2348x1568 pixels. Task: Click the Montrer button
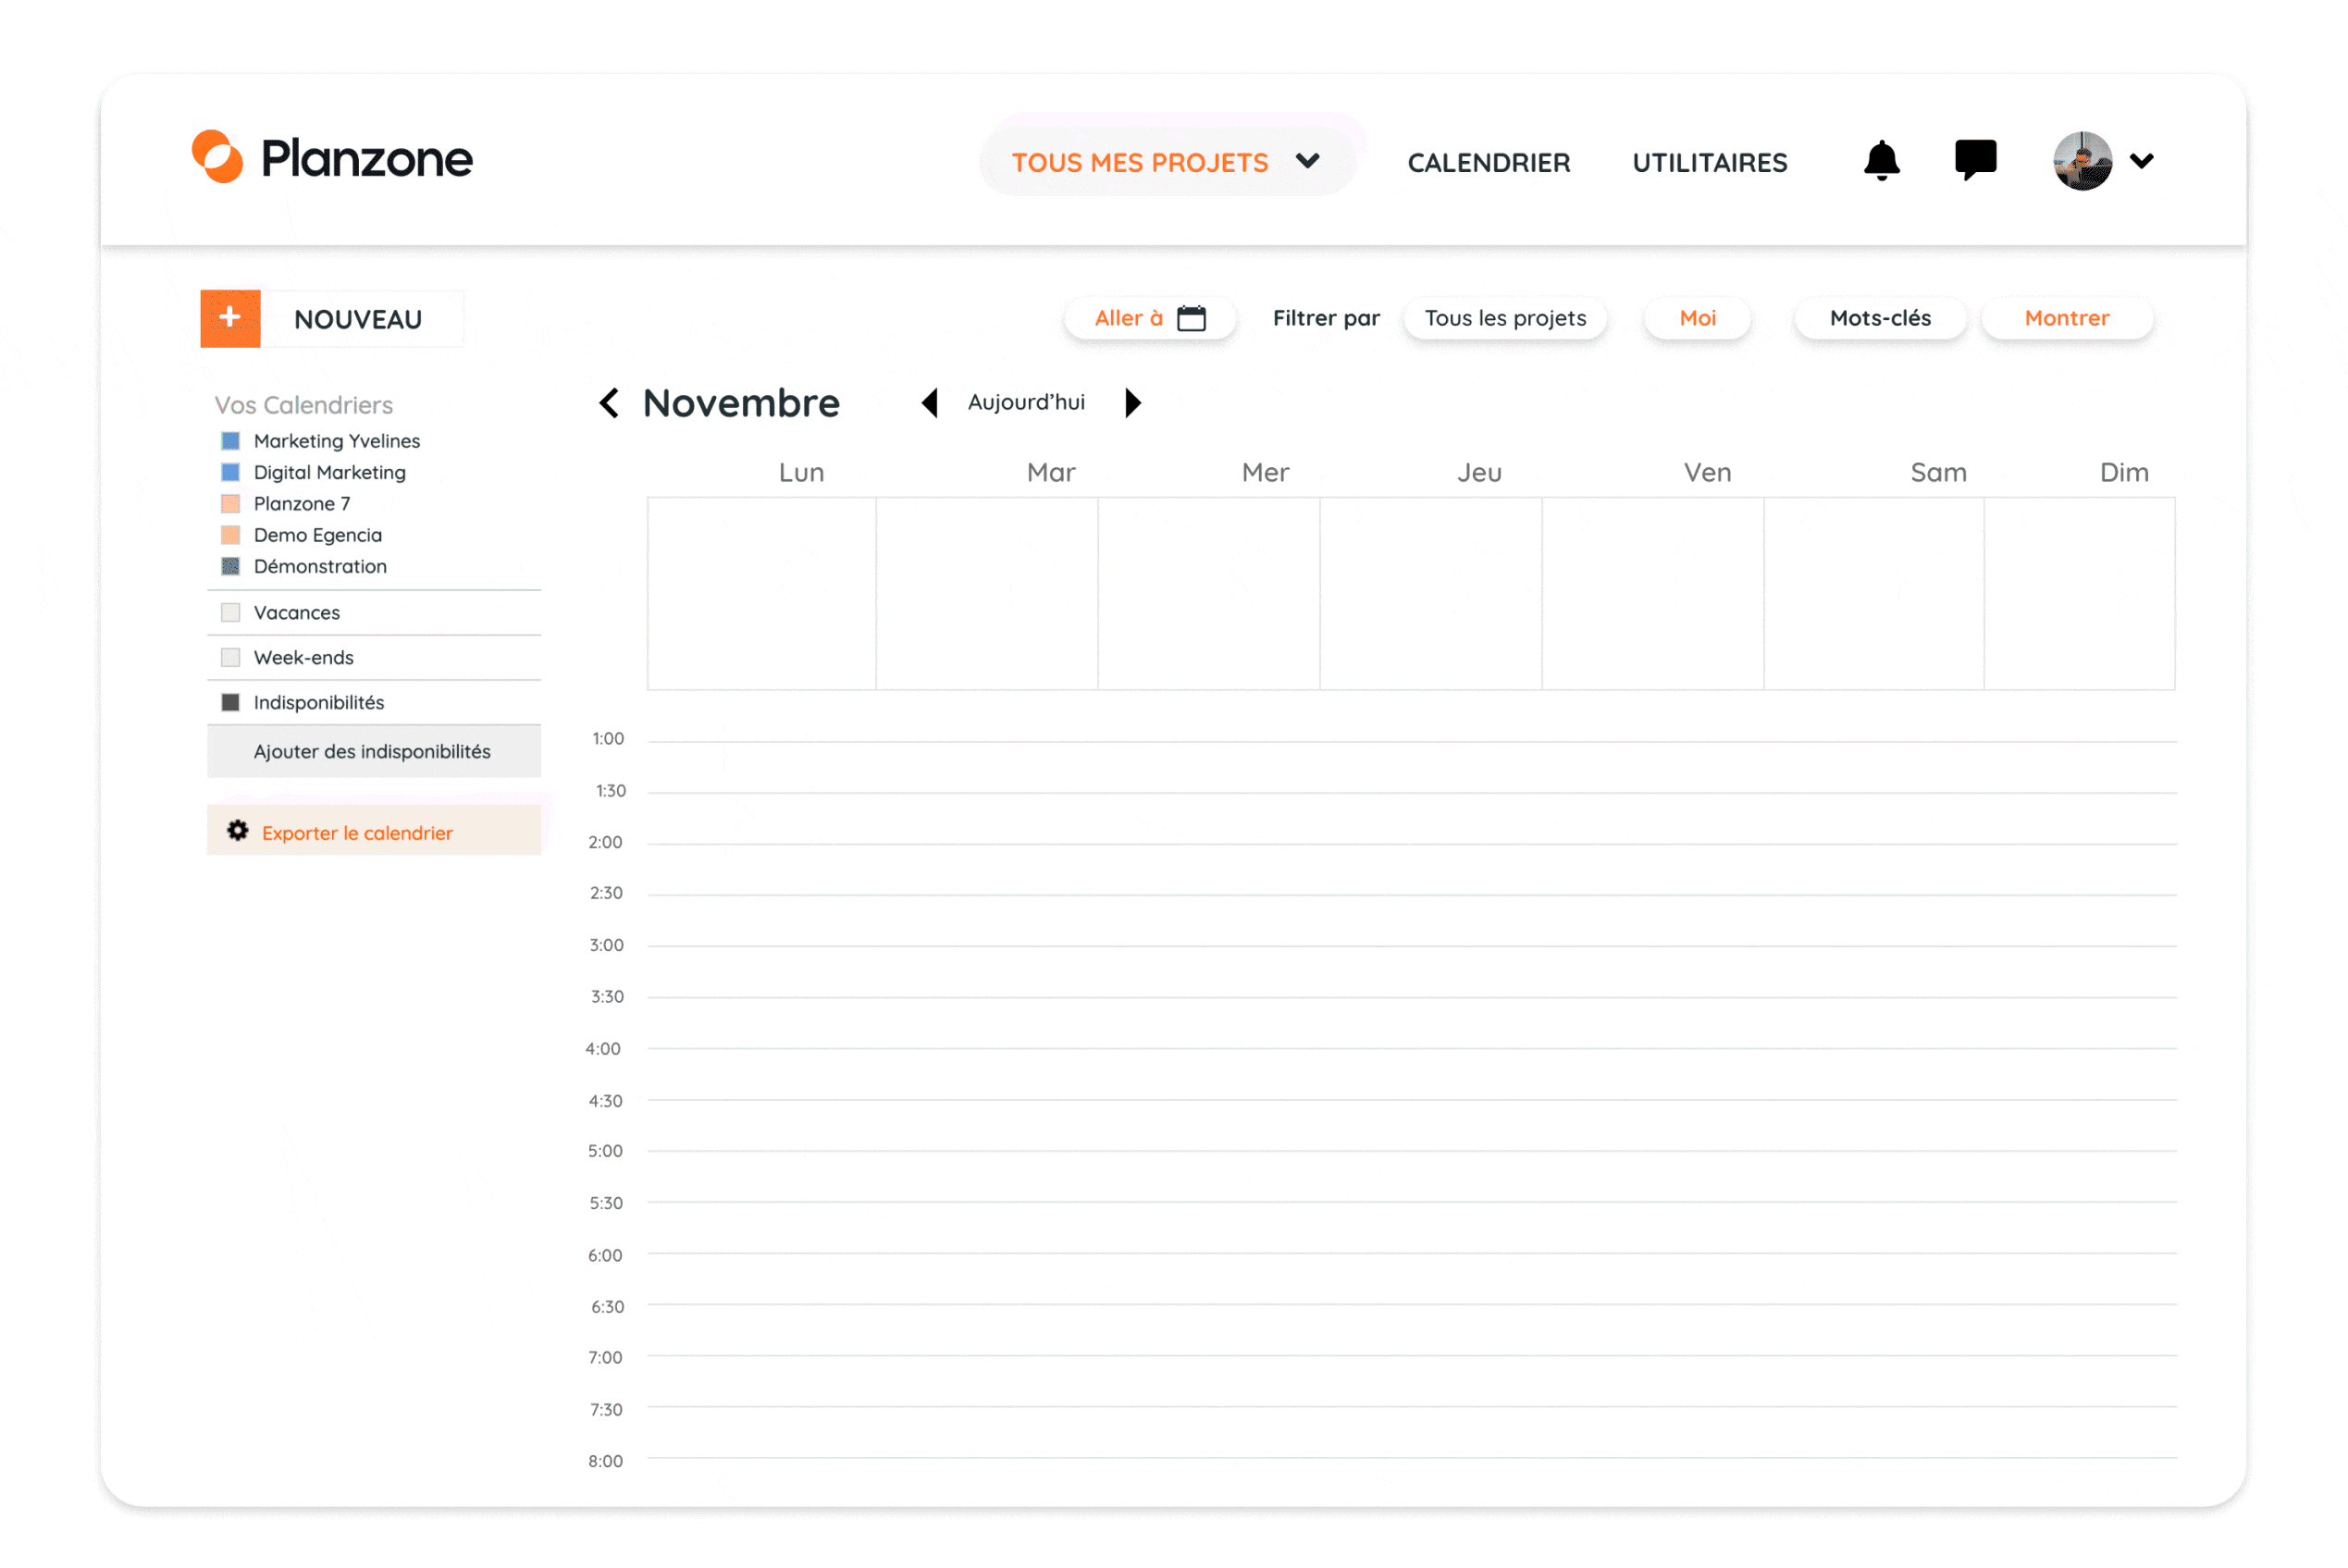[2066, 318]
